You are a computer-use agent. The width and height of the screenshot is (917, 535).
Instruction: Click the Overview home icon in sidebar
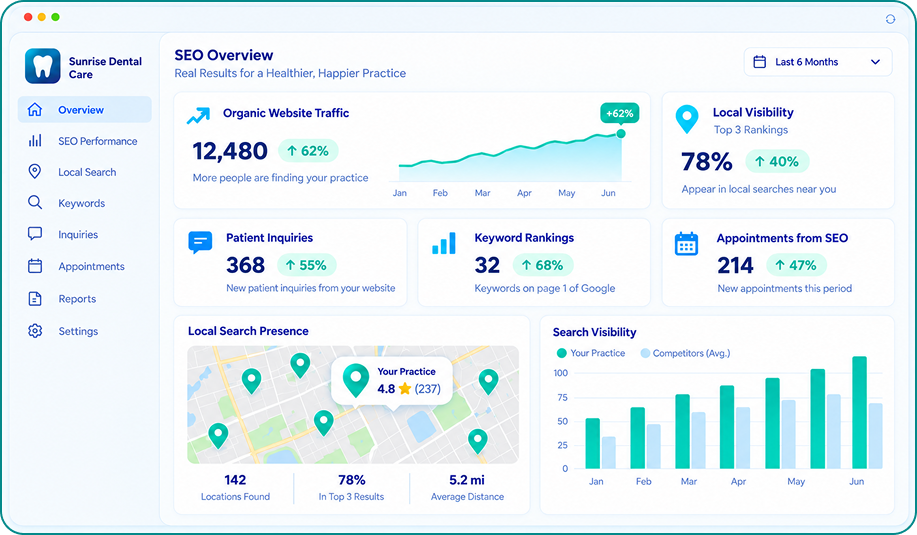point(35,109)
